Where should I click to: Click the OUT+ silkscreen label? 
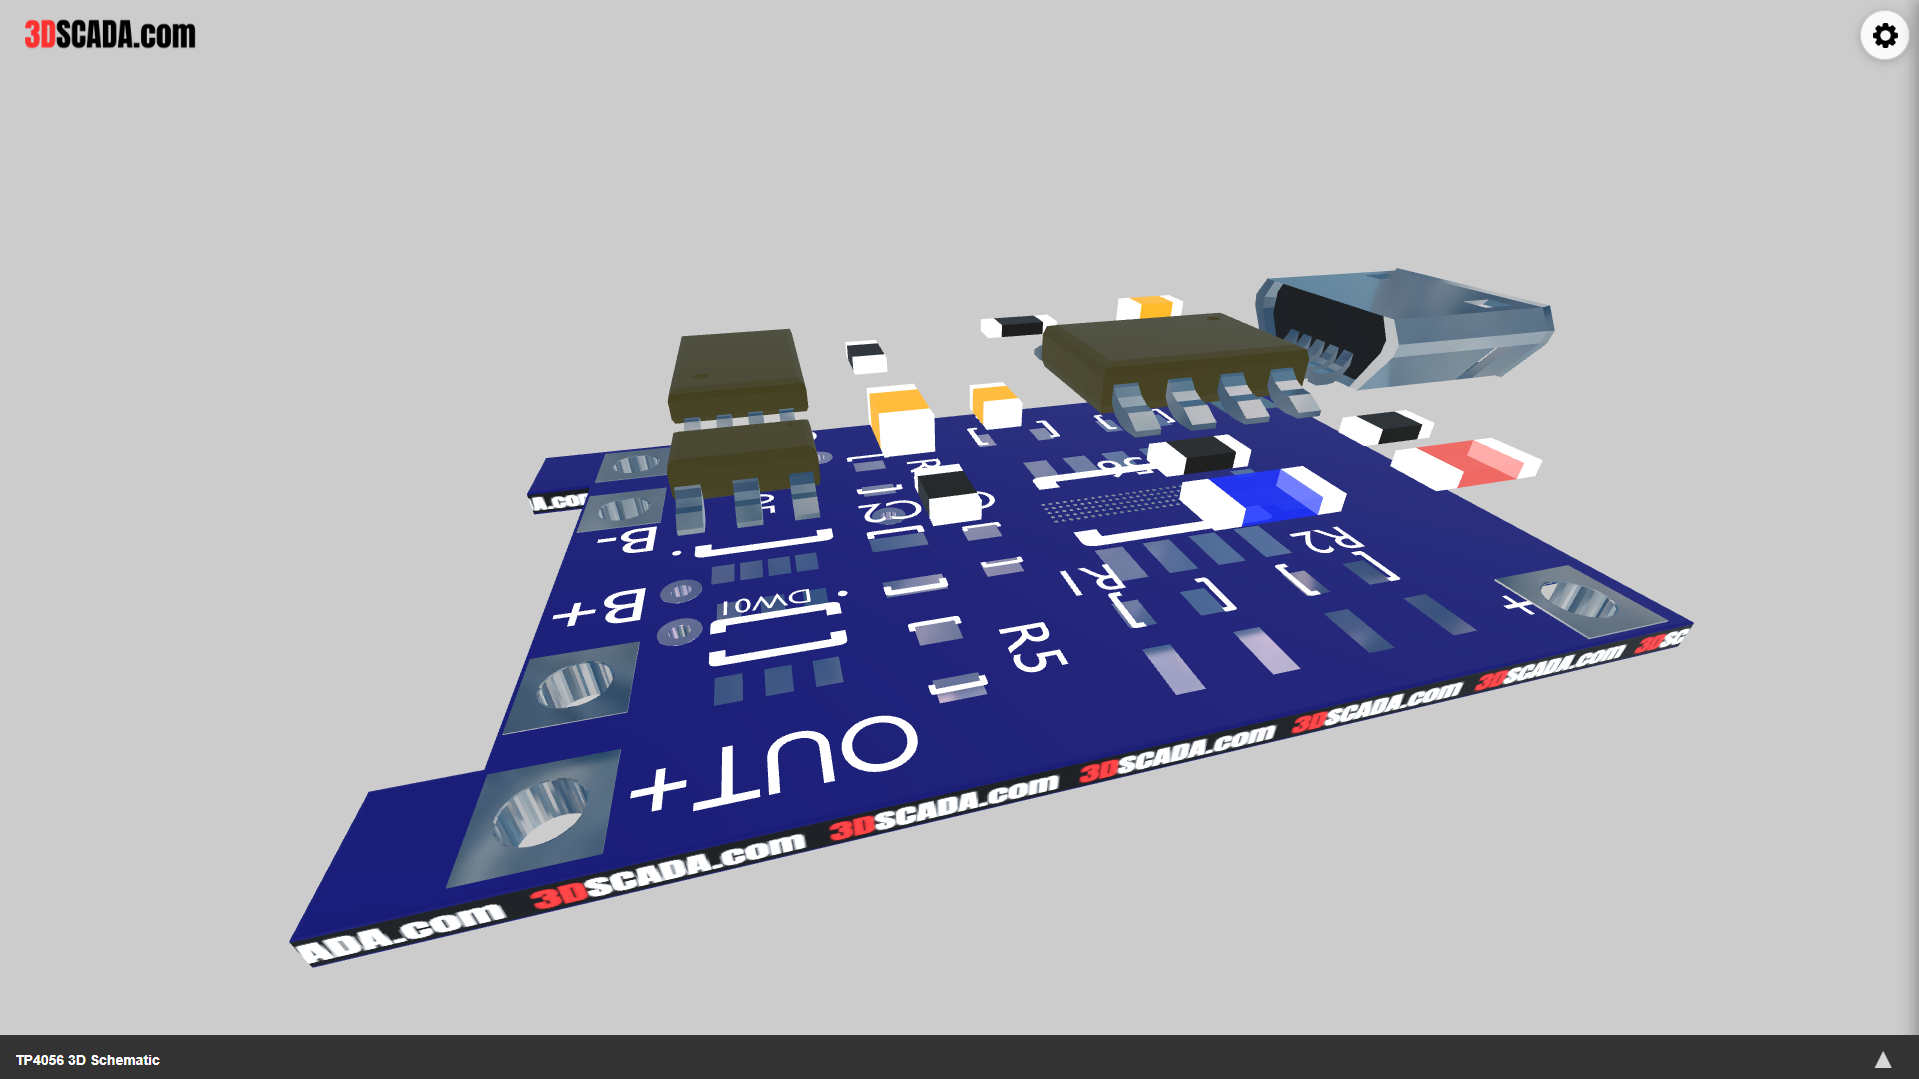tap(773, 763)
